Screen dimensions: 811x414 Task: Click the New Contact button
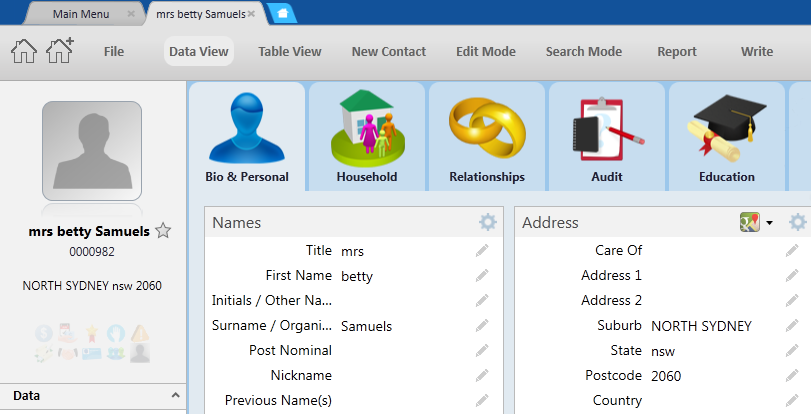click(x=388, y=52)
